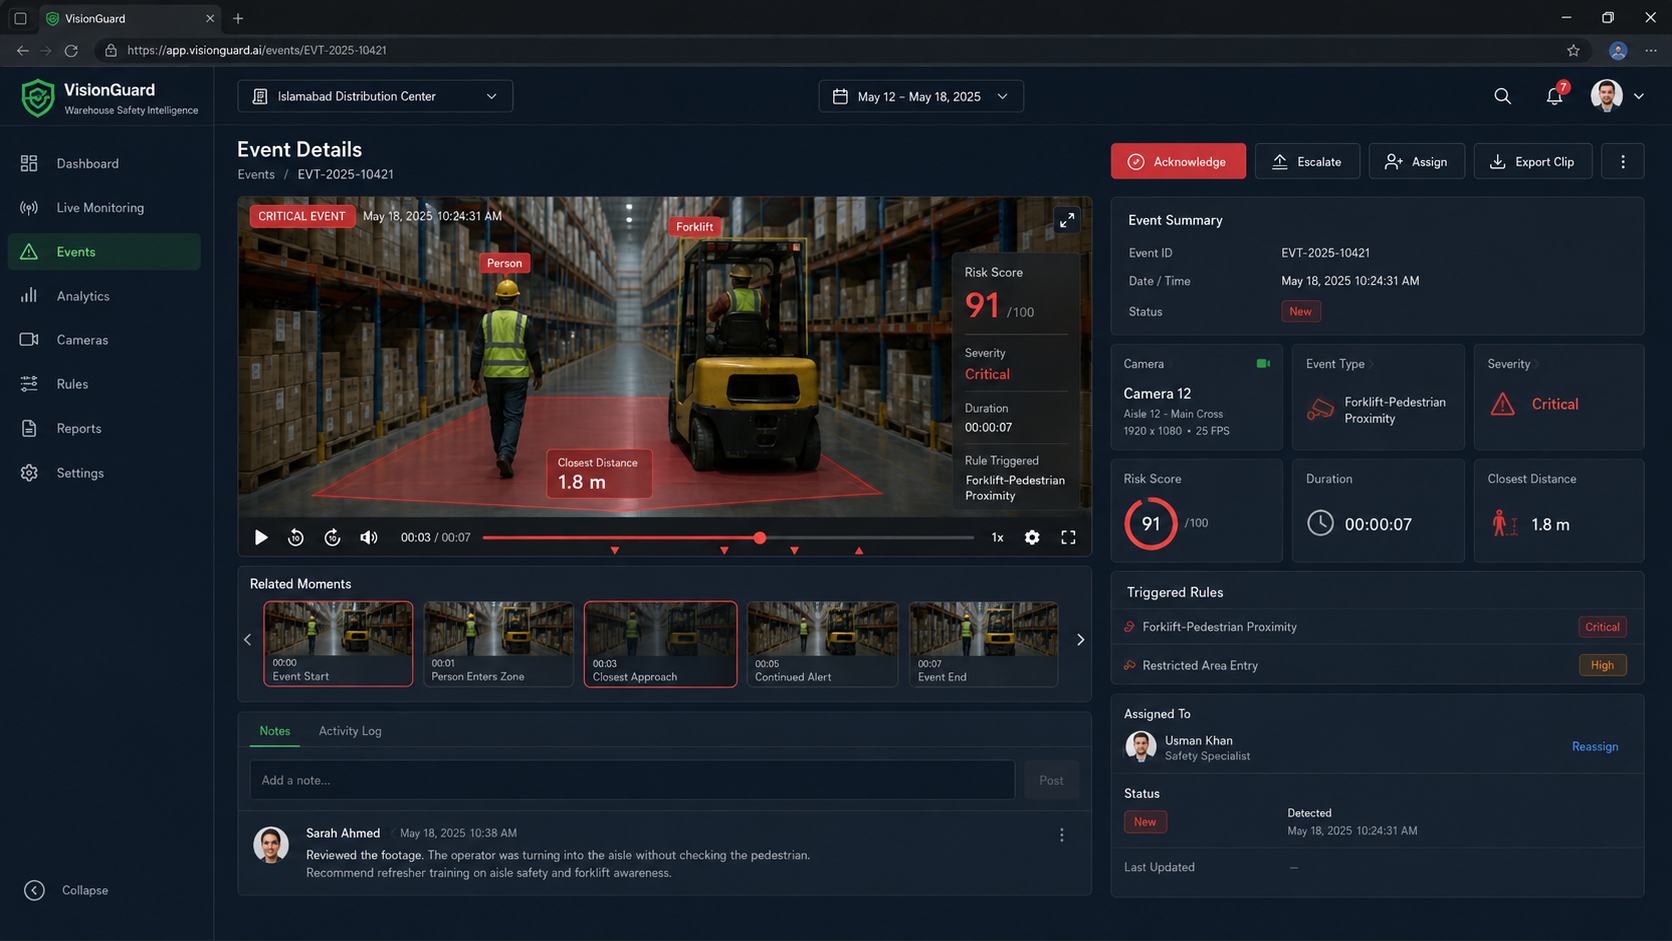Escalate the event

pos(1307,161)
